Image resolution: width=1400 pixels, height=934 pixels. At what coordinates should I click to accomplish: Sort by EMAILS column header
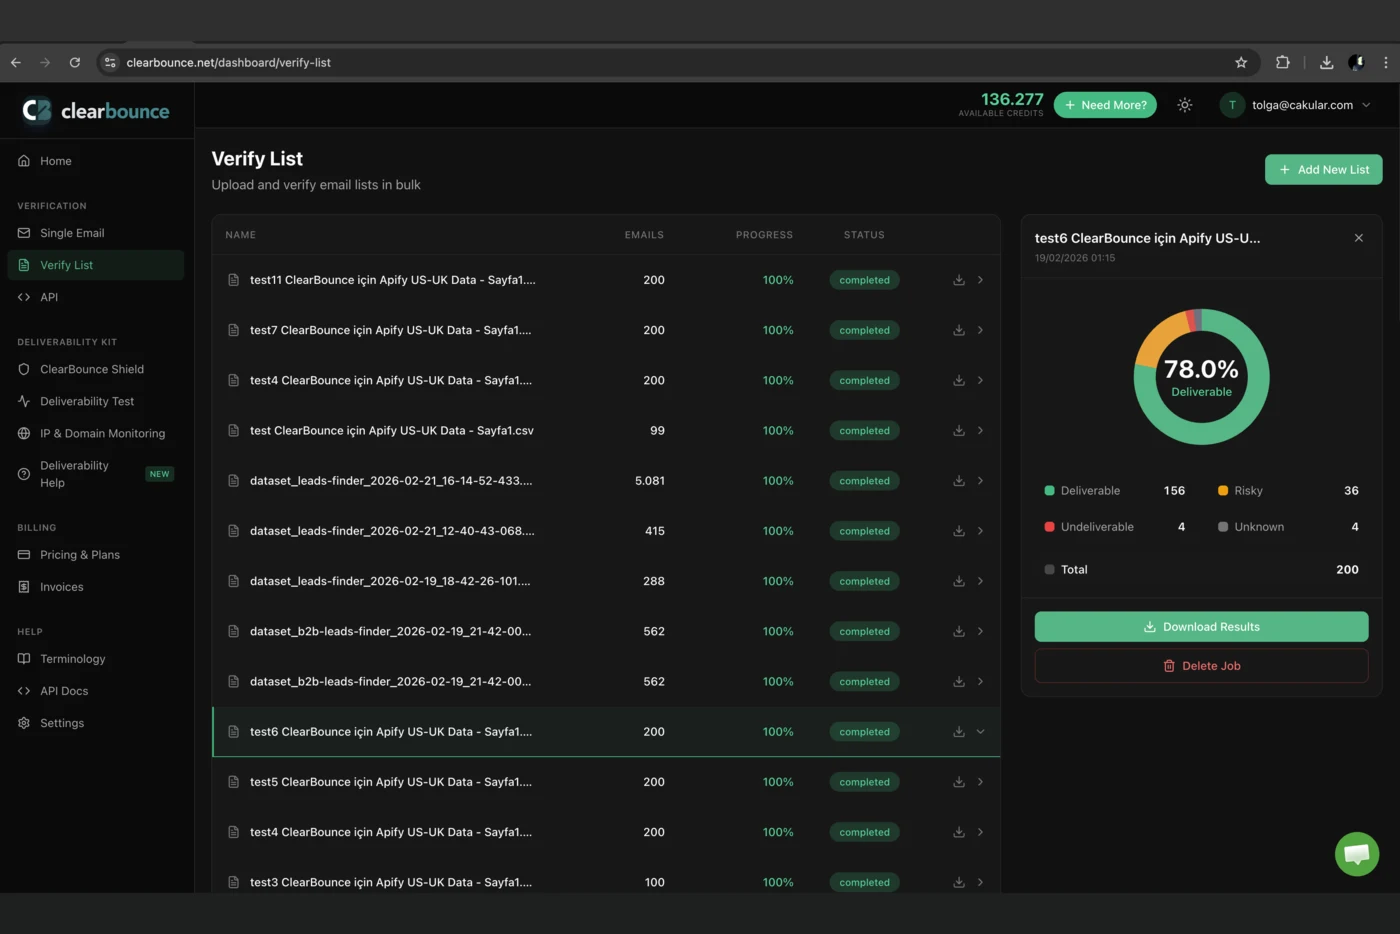pyautogui.click(x=644, y=235)
